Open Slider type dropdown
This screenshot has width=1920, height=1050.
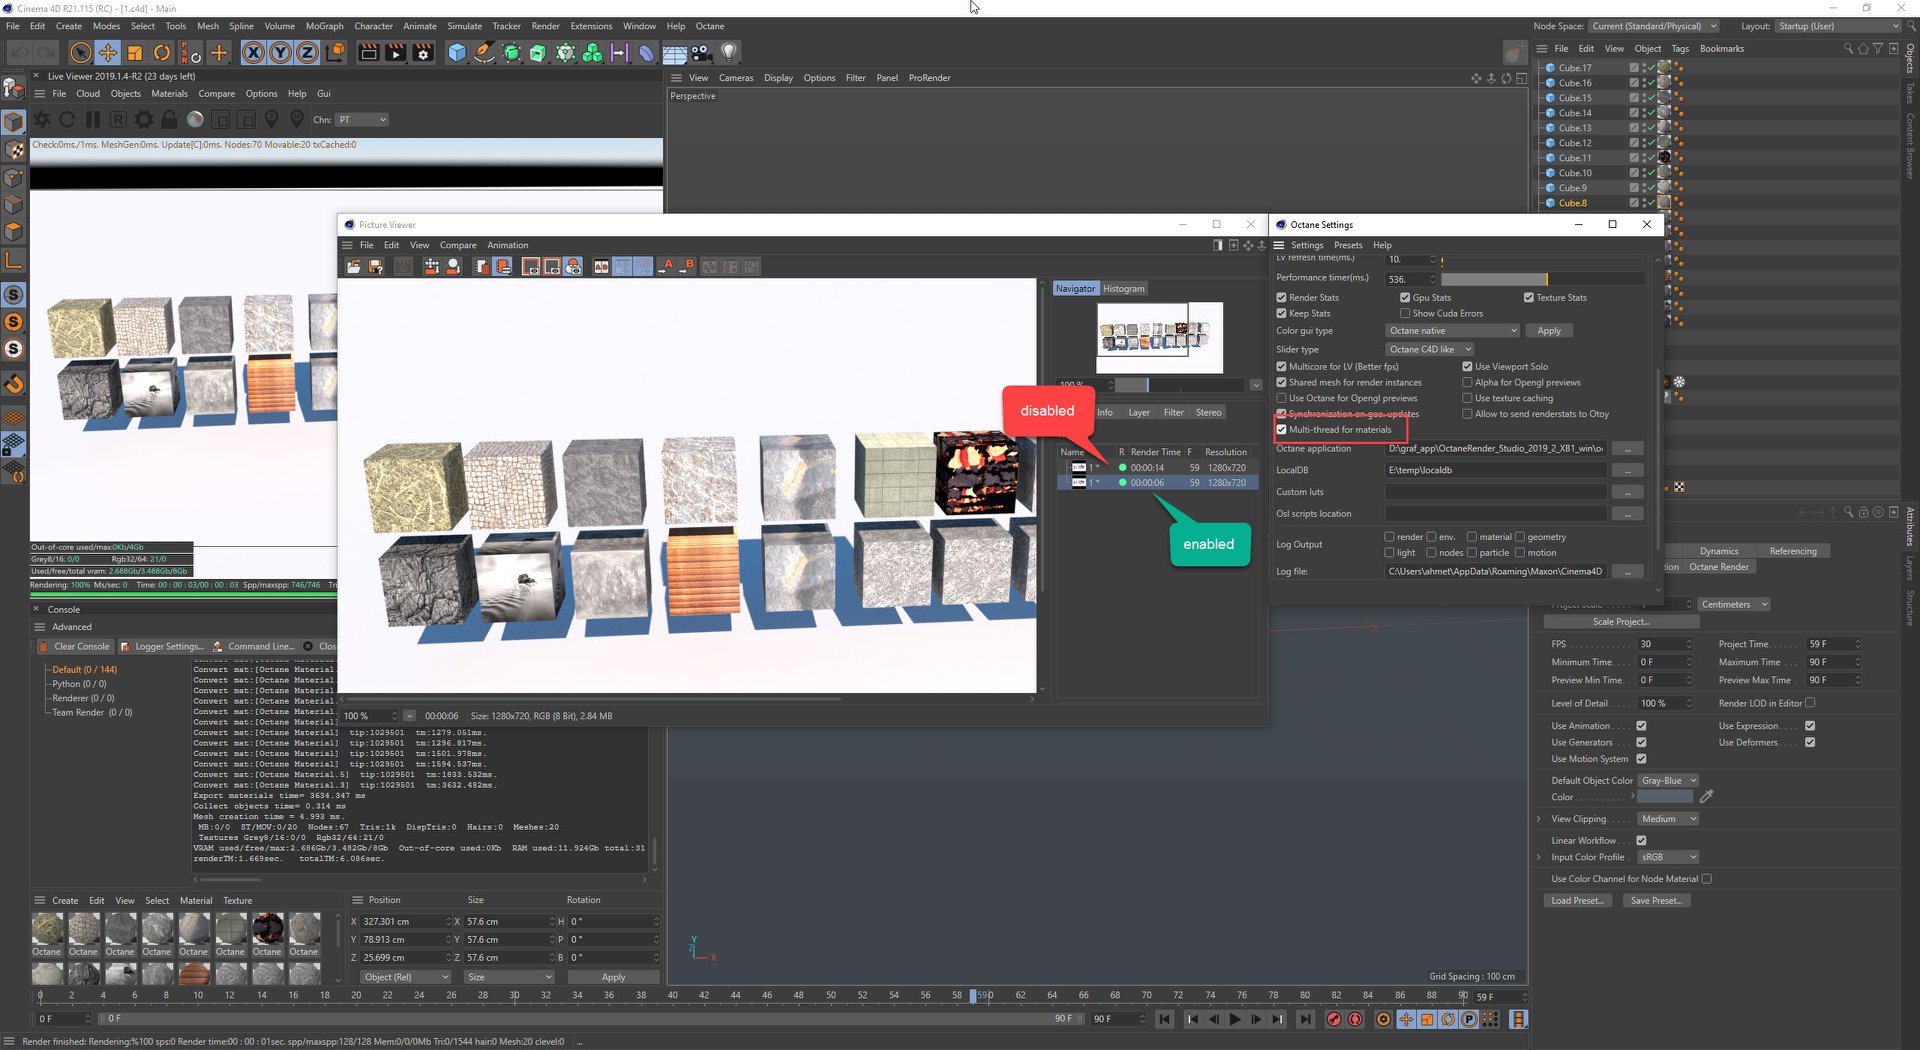point(1430,350)
